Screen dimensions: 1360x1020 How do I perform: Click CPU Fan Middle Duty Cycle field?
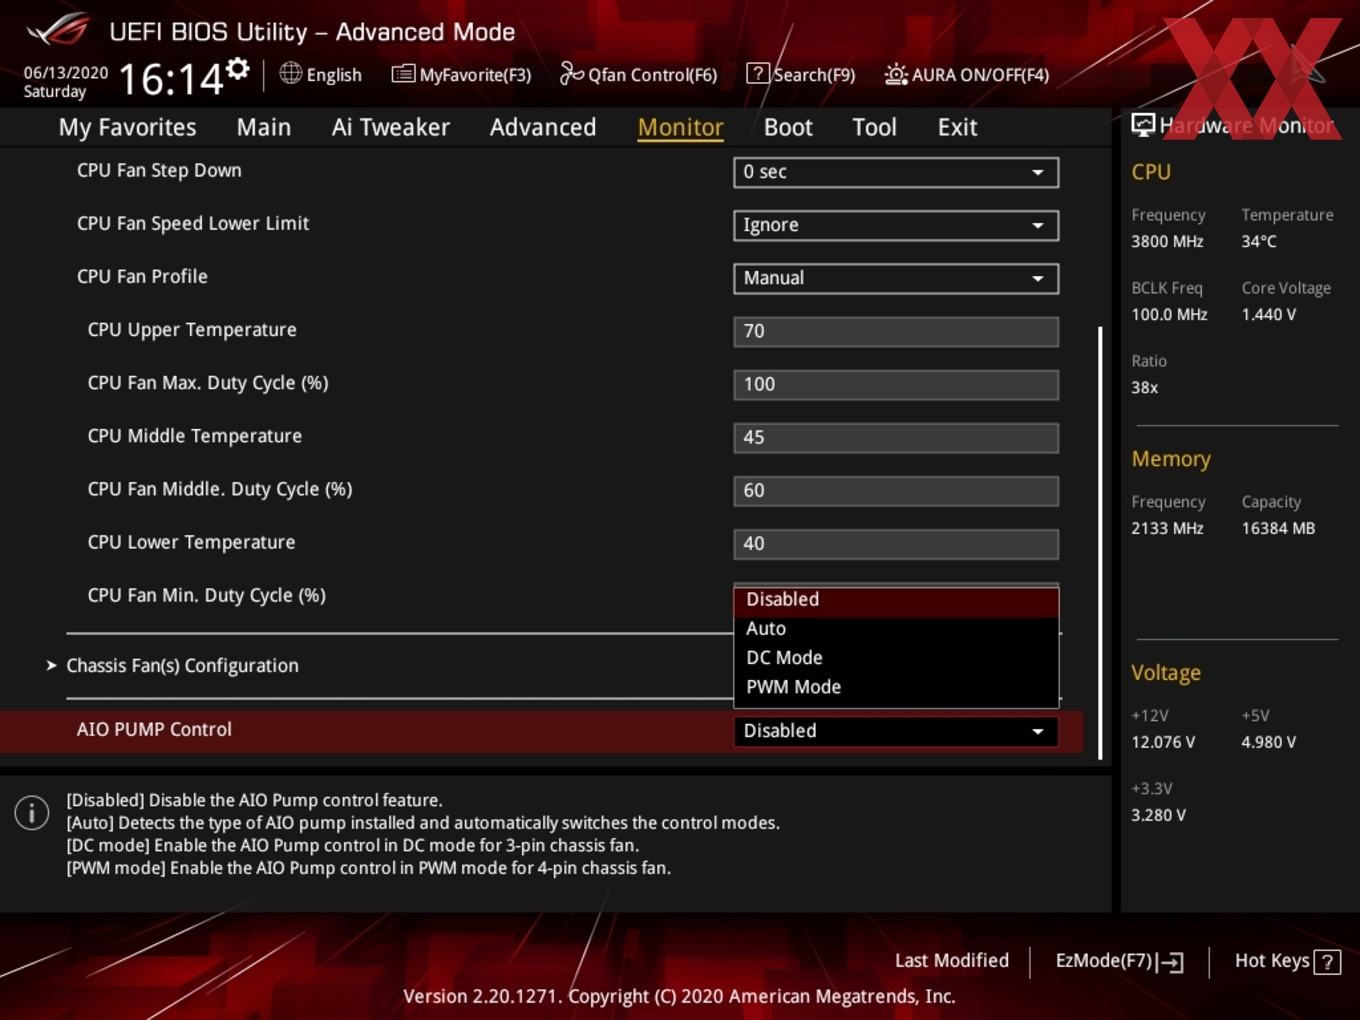[896, 490]
